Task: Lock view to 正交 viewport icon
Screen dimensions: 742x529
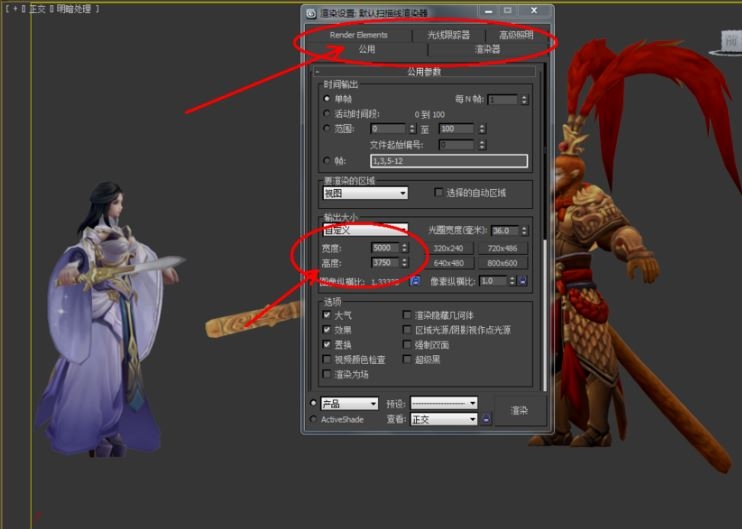Action: (486, 419)
